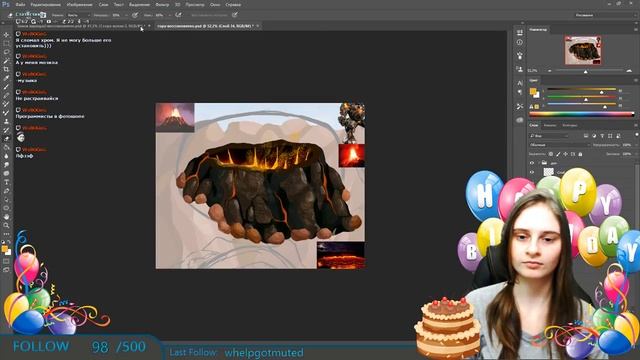640x360 pixels.
Task: Filter layers by adjustment layer icon
Action: [594, 136]
